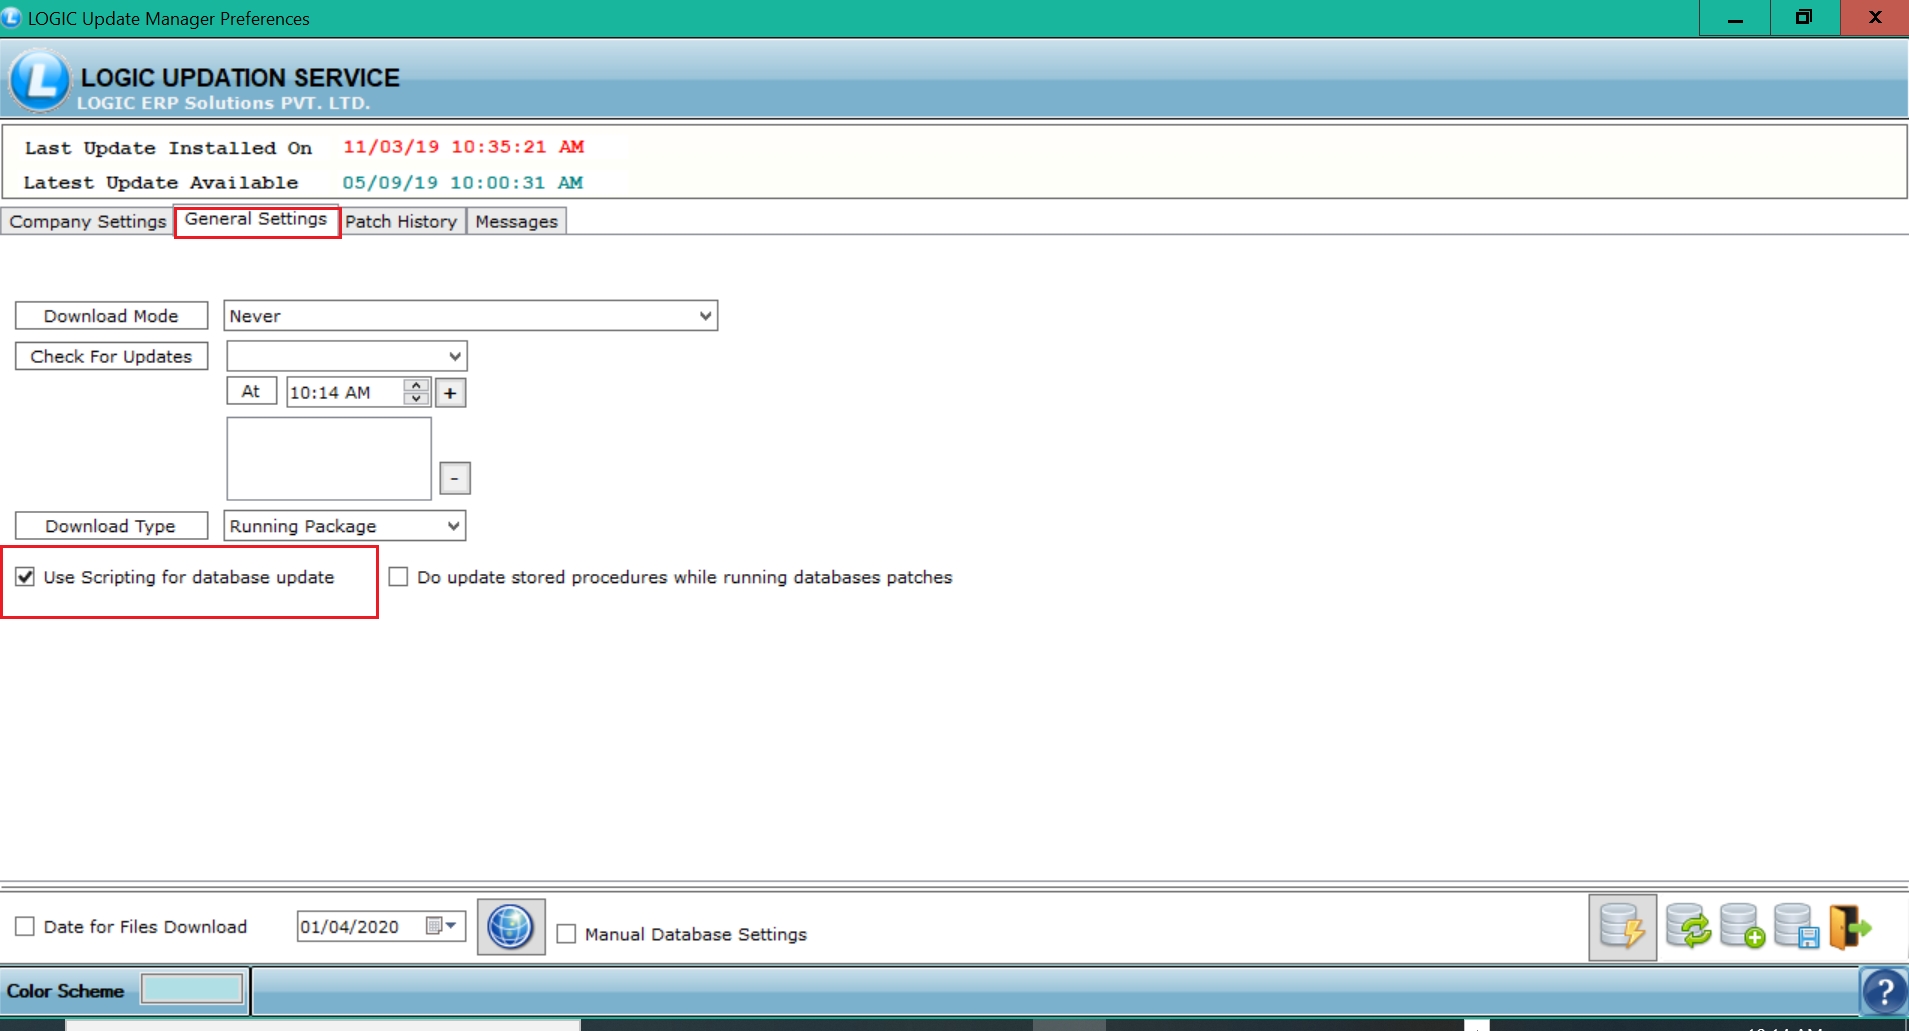
Task: Click the database refresh arrows icon
Action: [1688, 927]
